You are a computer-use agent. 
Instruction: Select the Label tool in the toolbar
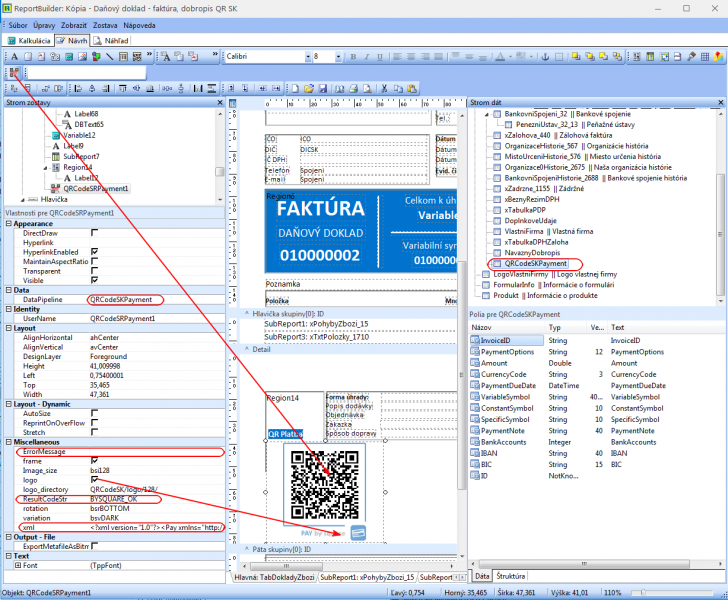15,56
